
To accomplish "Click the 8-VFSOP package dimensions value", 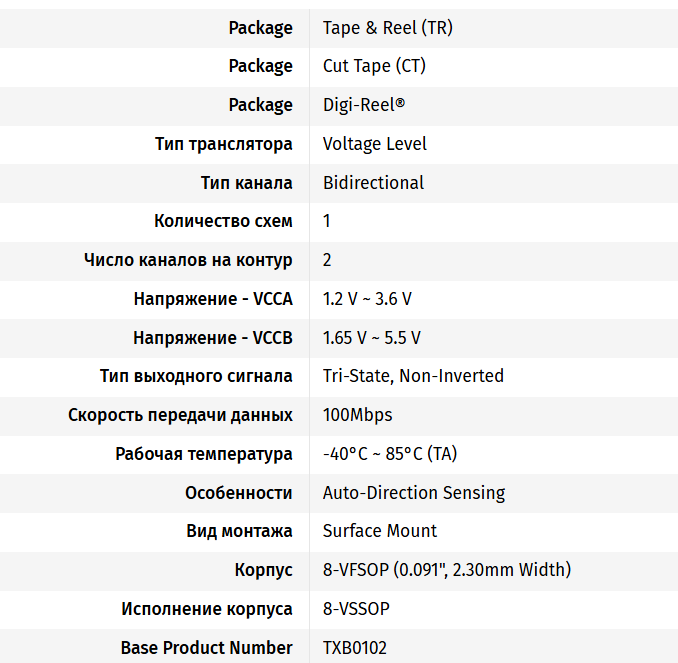I will 447,570.
